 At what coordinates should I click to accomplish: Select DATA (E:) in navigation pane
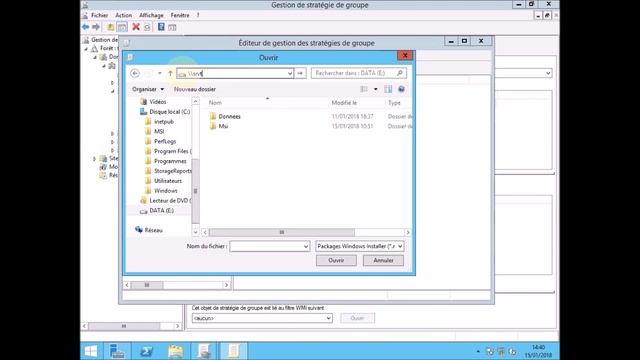click(157, 211)
